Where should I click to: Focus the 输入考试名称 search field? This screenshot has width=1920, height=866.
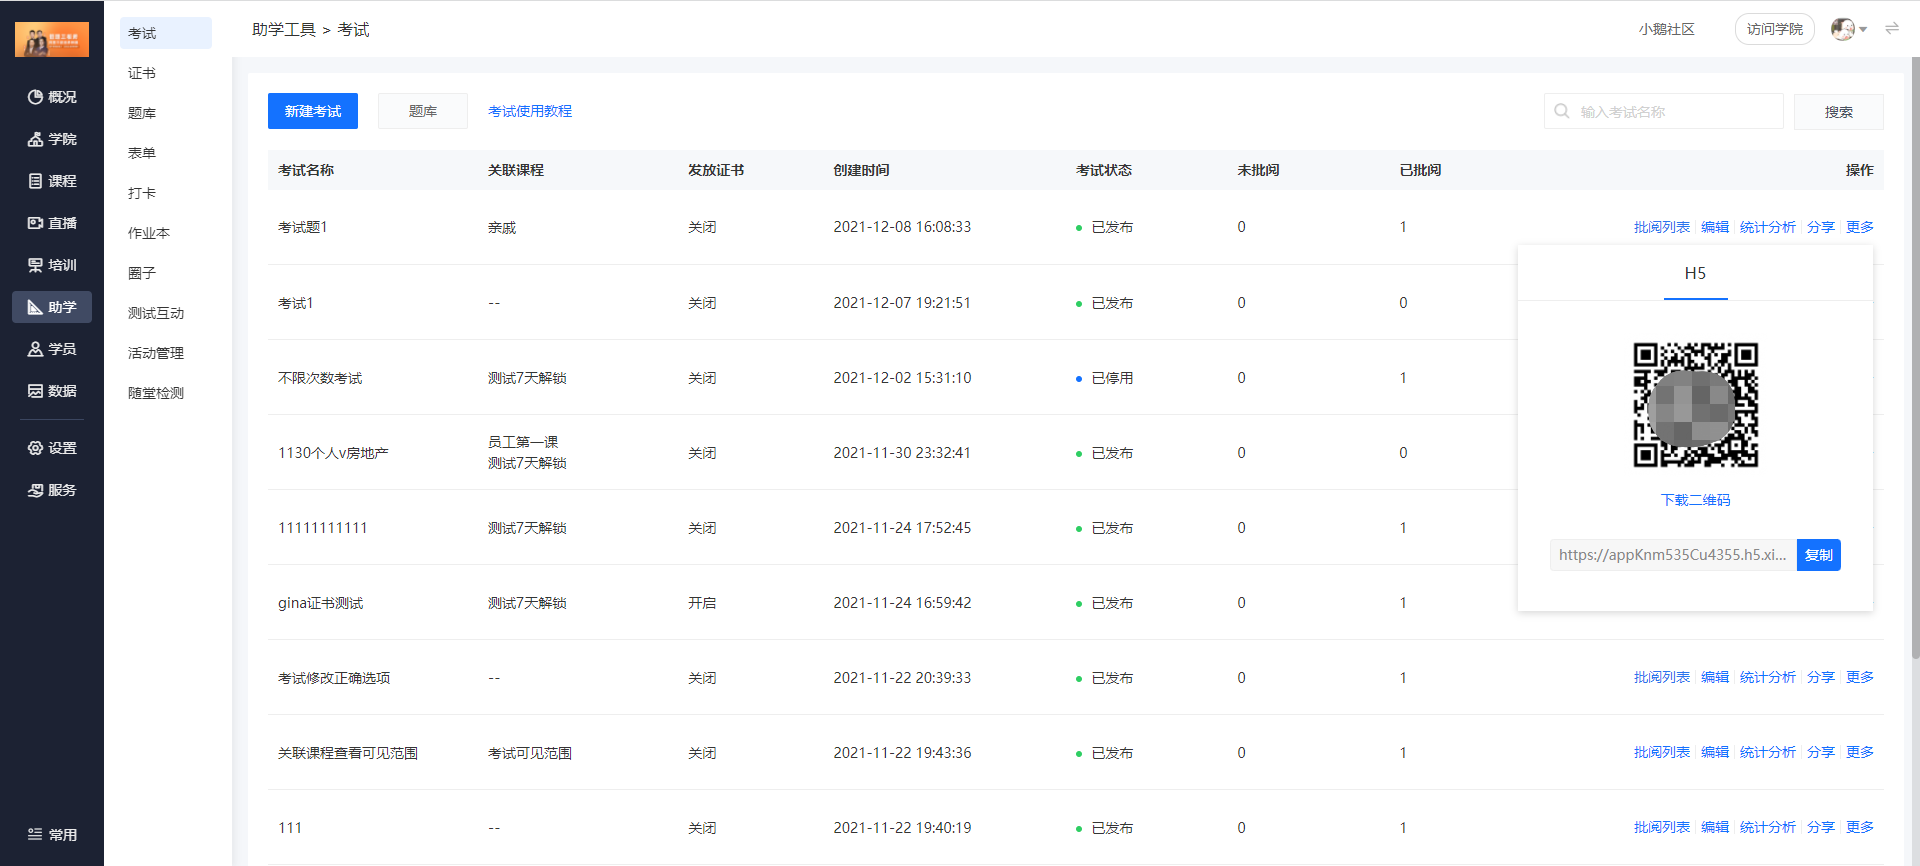(x=1664, y=111)
